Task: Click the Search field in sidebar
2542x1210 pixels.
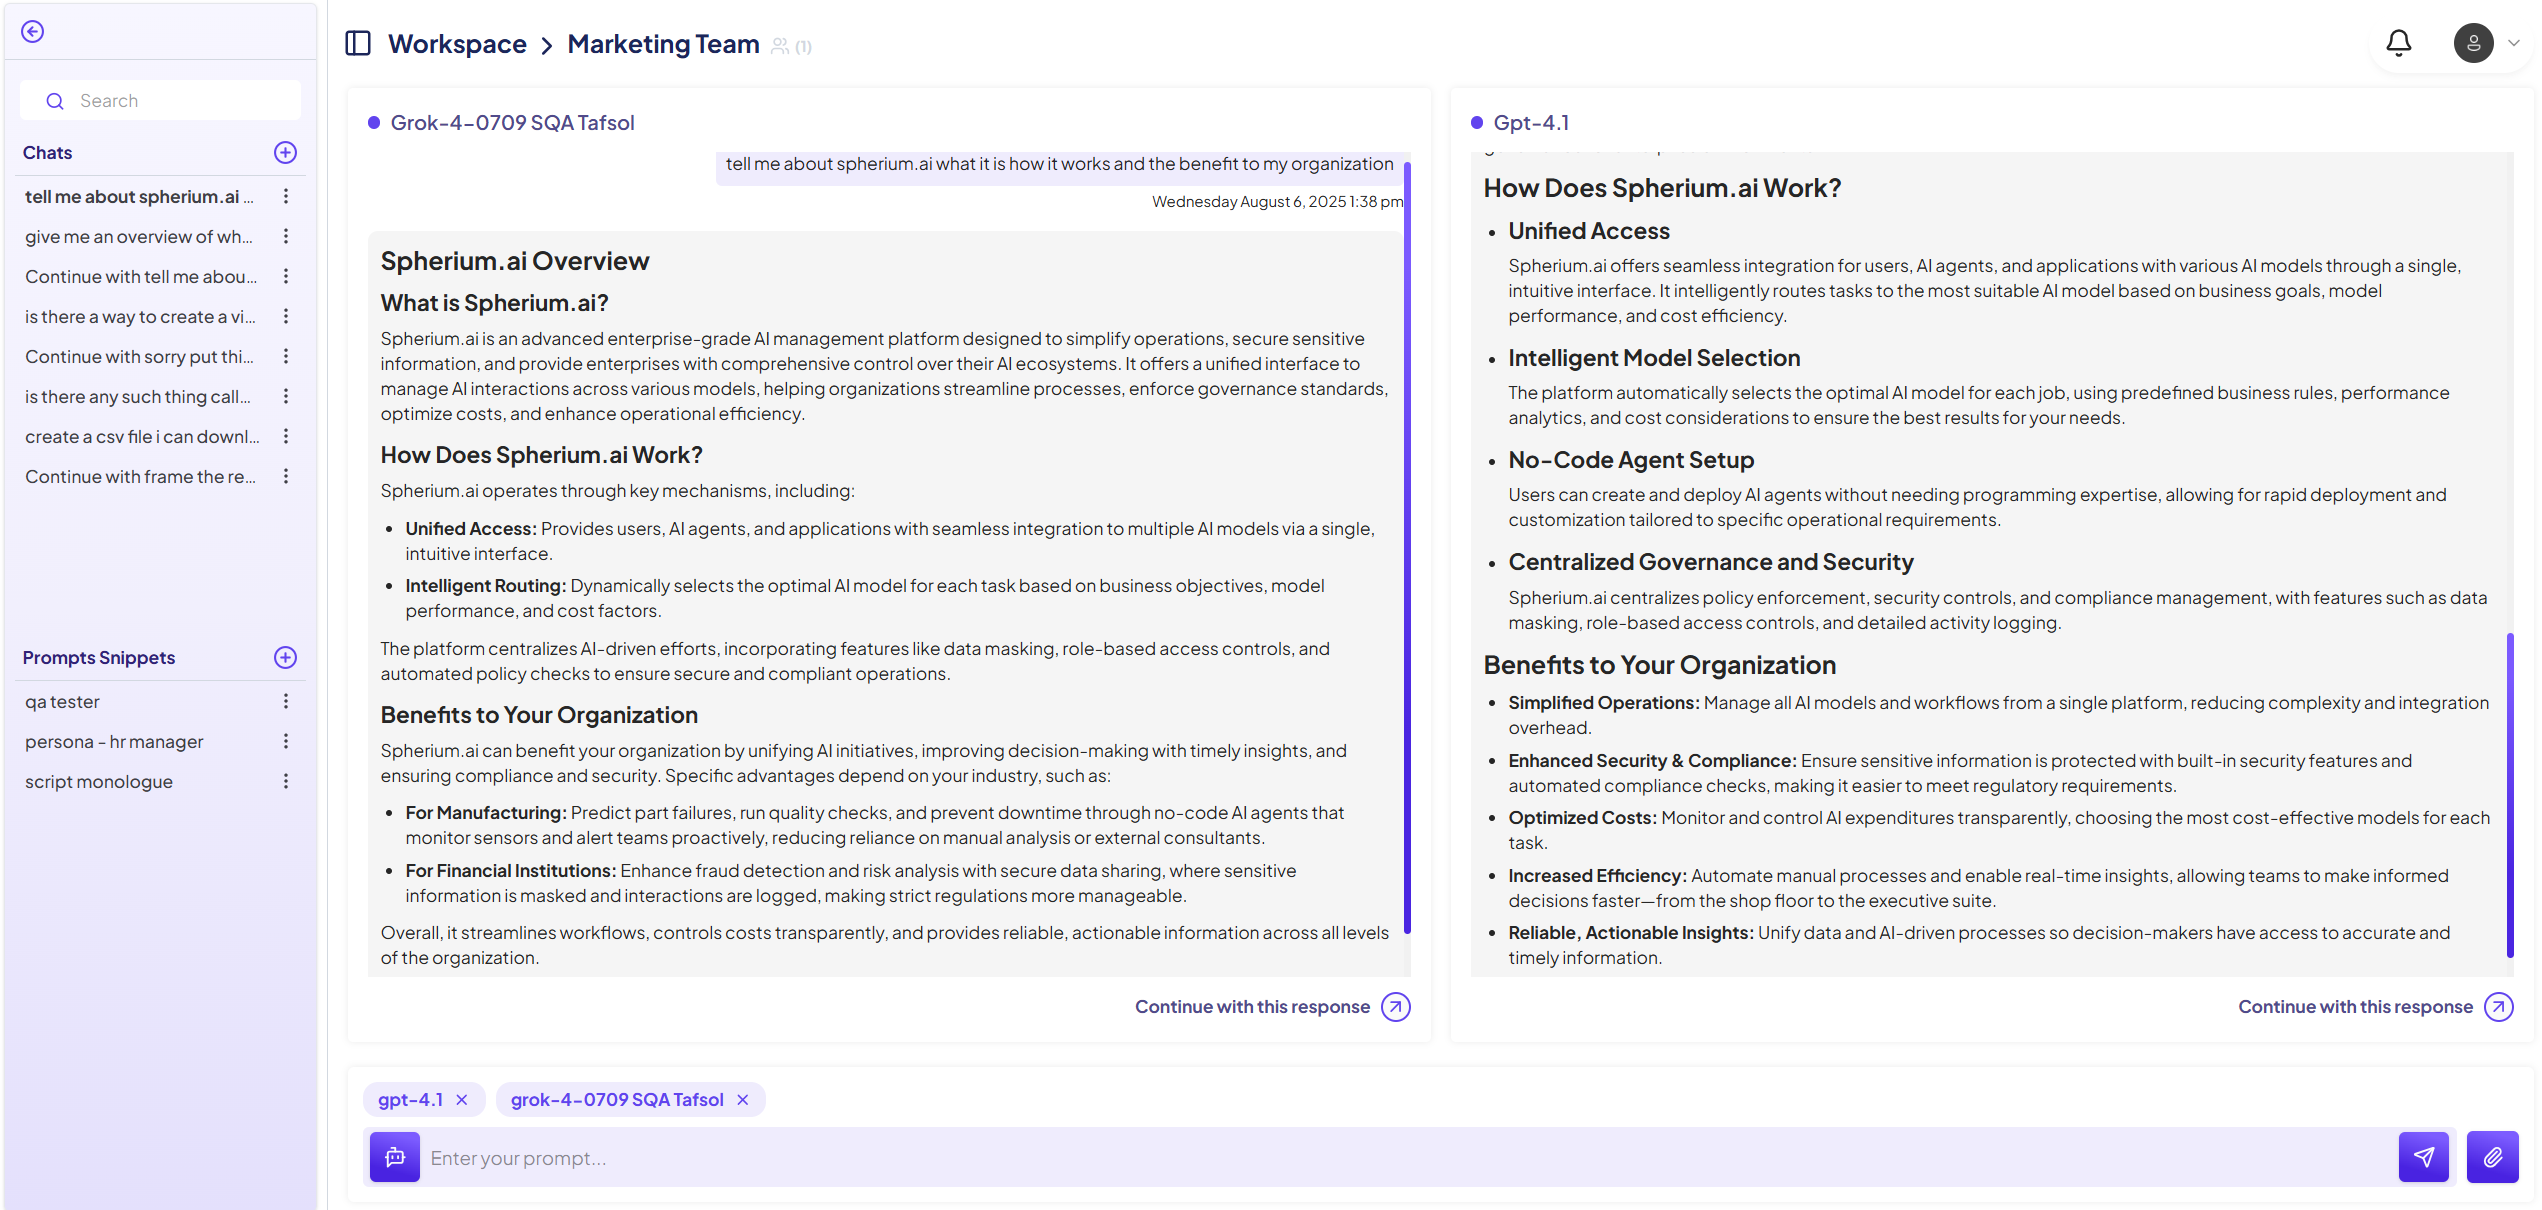Action: click(160, 101)
